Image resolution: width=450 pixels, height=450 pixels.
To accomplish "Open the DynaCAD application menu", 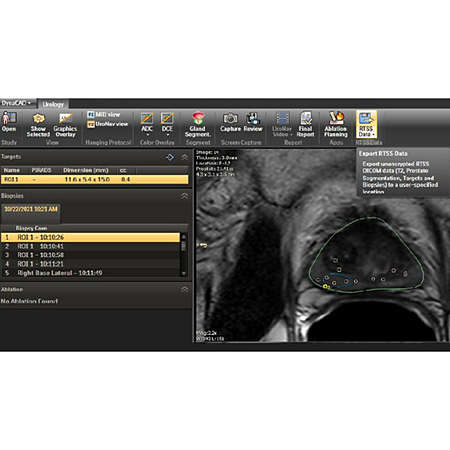I will [16, 103].
